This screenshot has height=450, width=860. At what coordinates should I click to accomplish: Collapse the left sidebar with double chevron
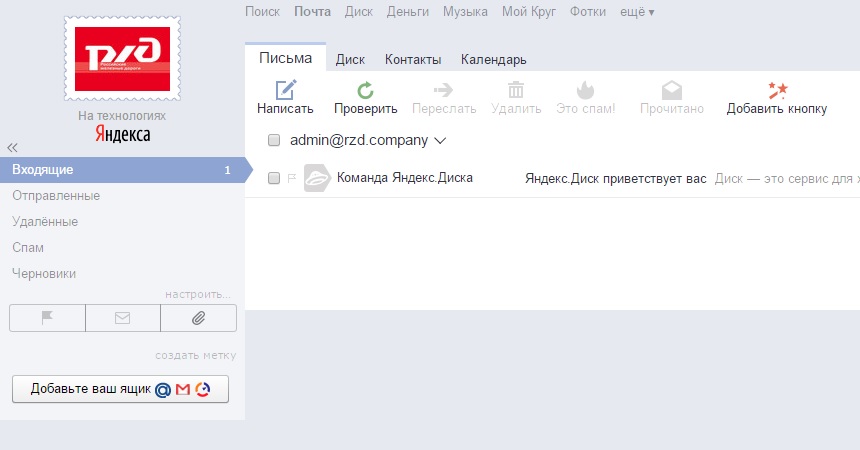(x=13, y=147)
